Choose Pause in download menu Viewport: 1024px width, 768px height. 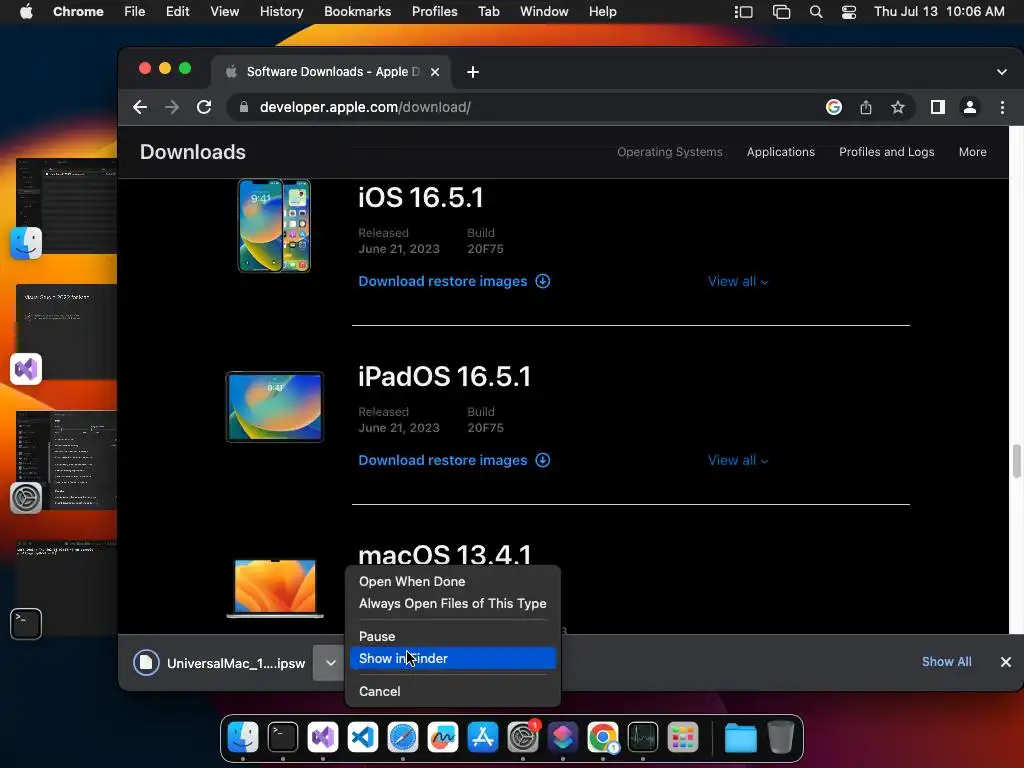coord(453,636)
